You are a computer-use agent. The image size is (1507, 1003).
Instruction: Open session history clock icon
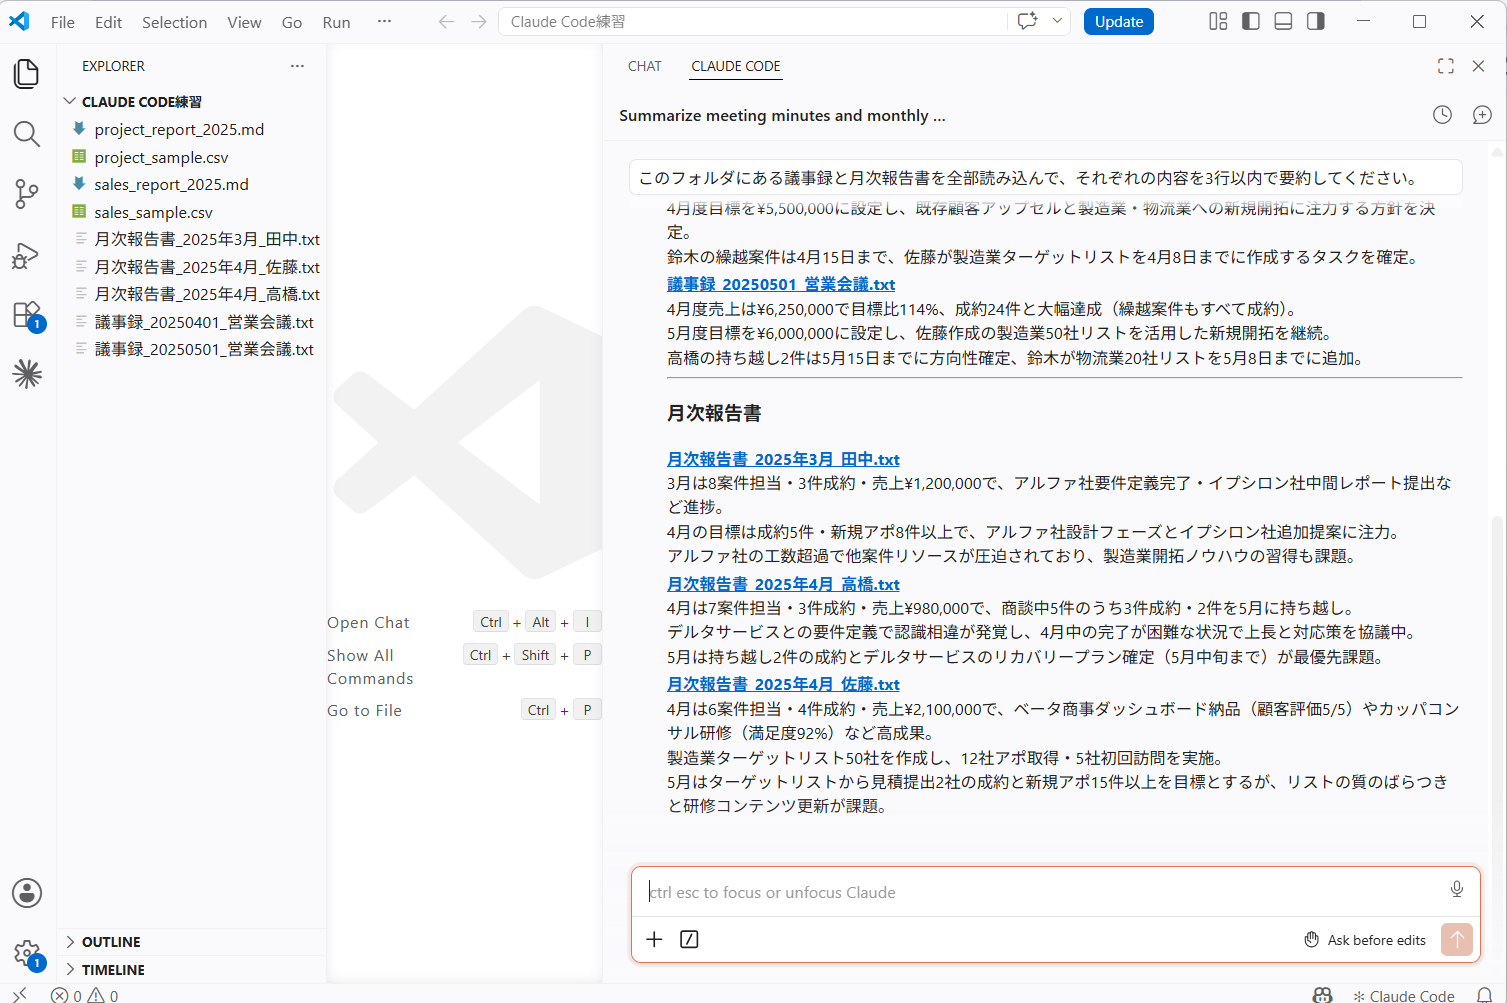click(x=1442, y=115)
